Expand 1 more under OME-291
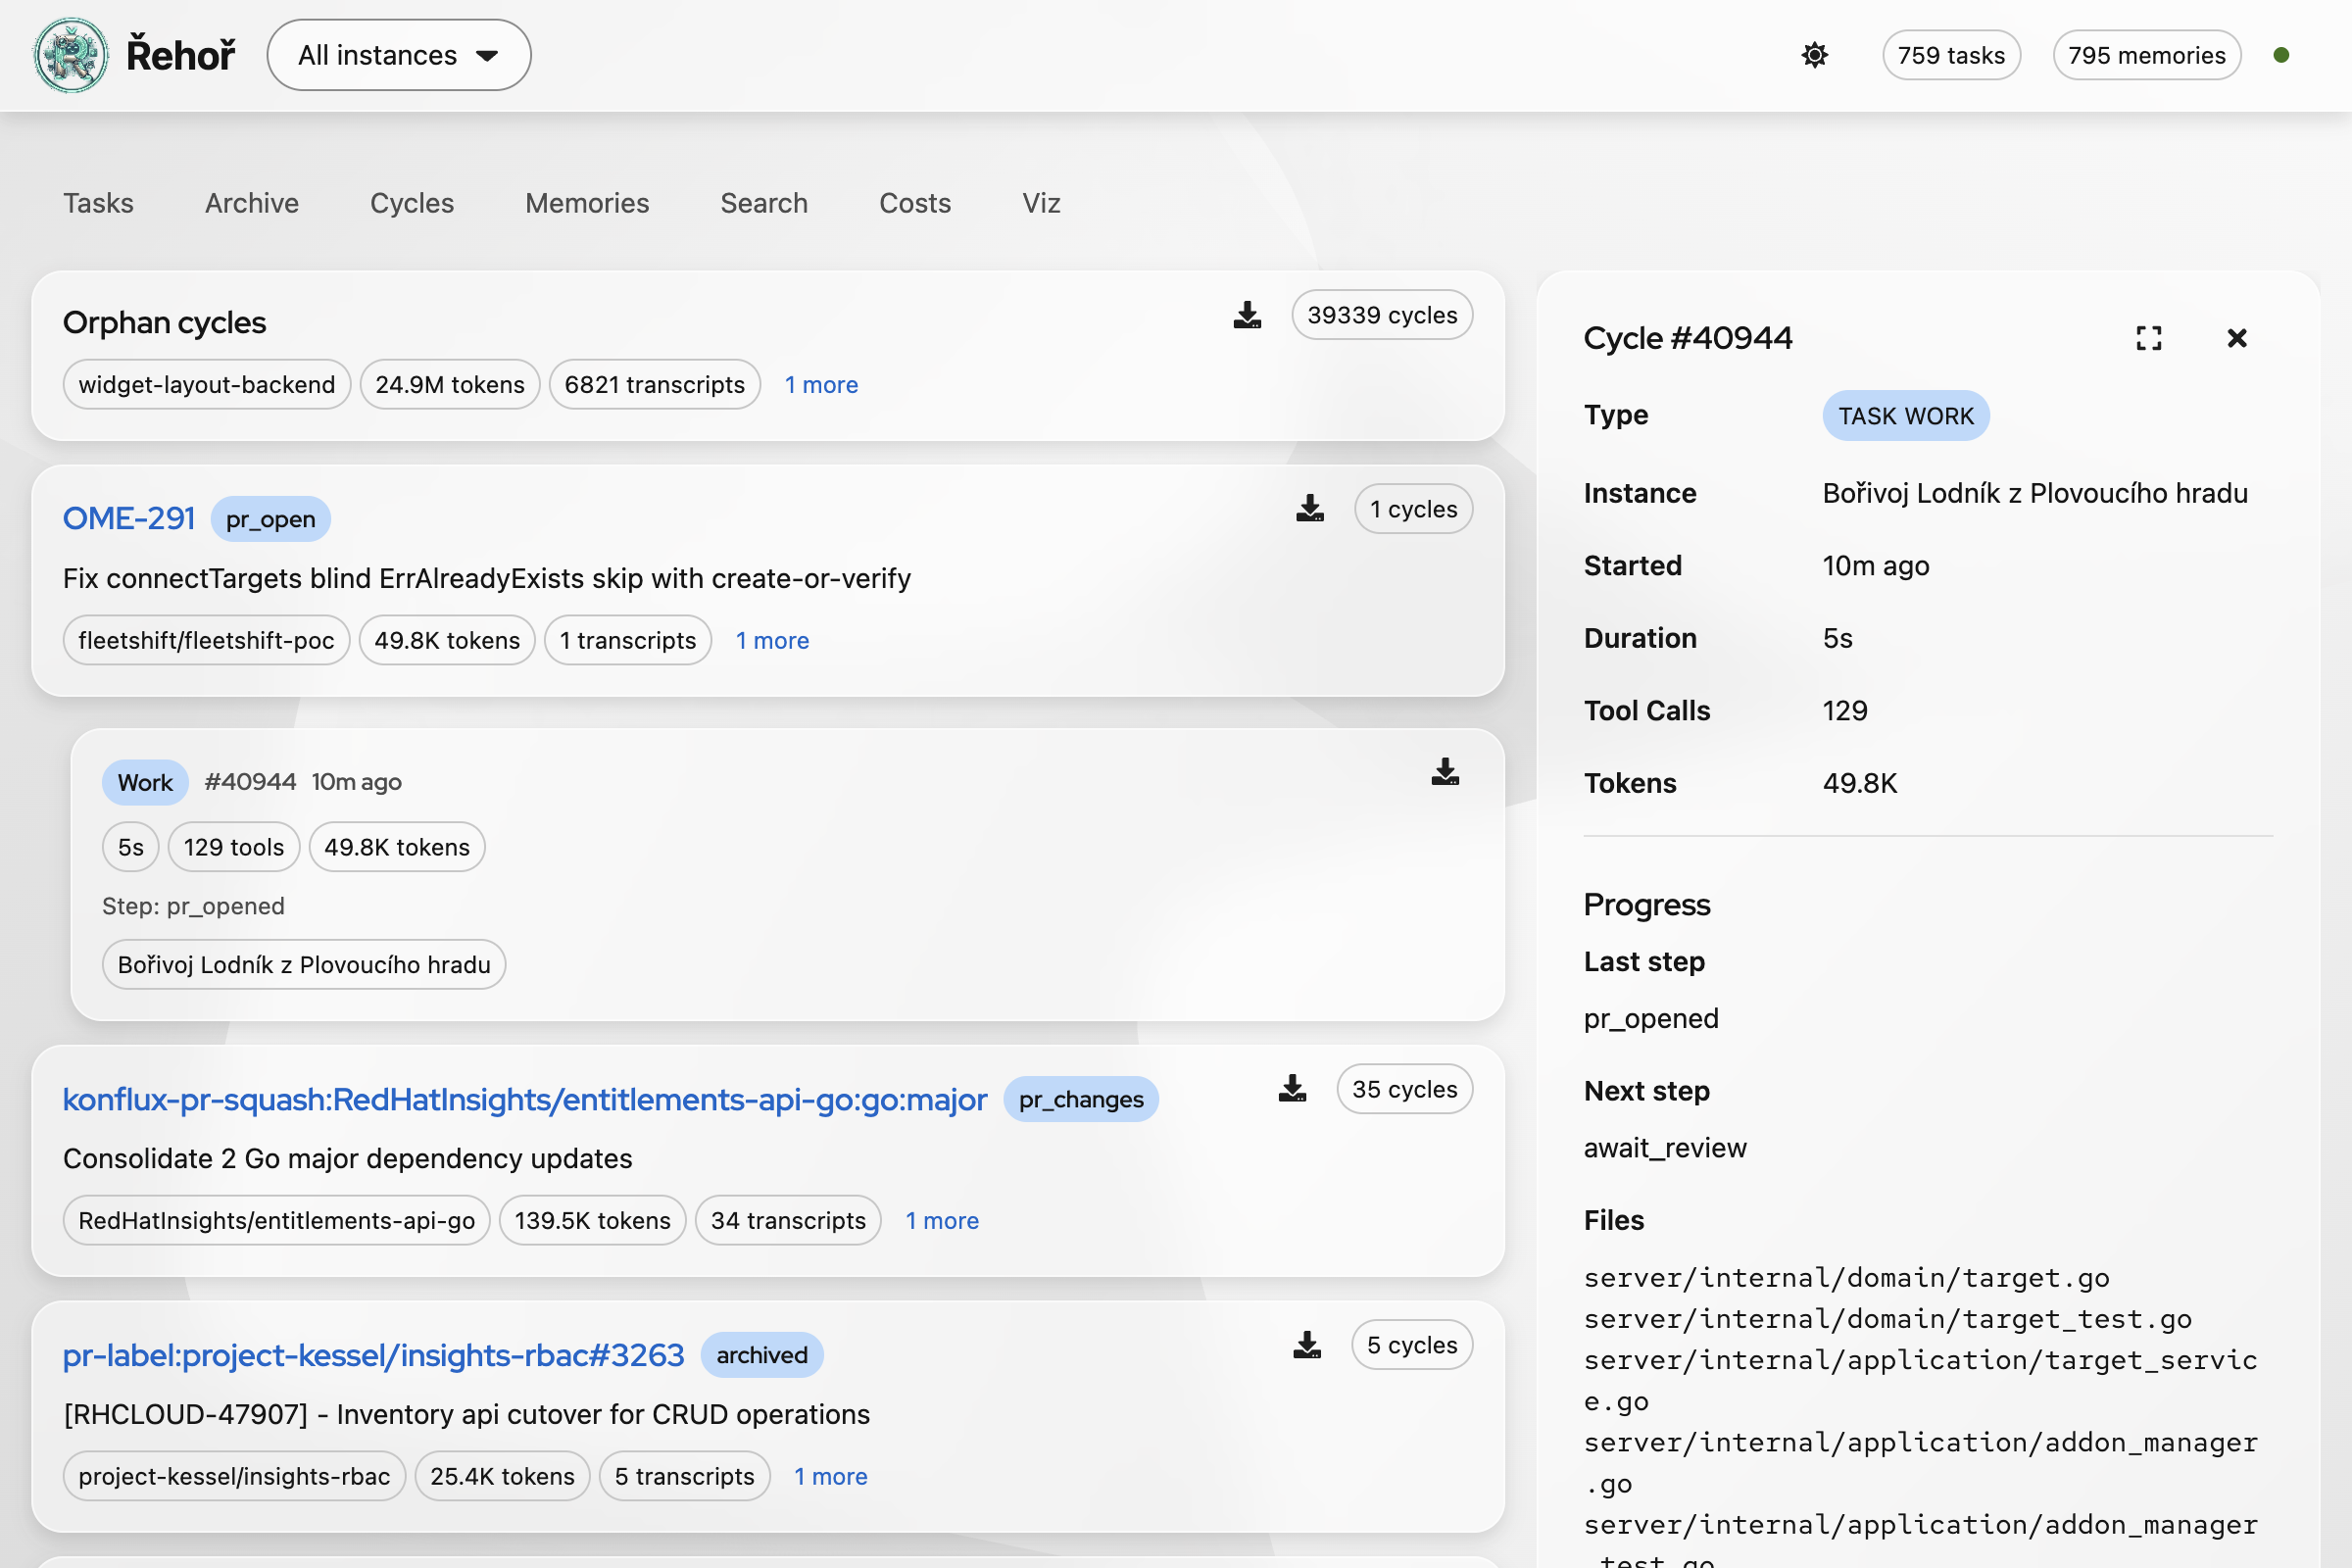This screenshot has width=2352, height=1568. coord(772,641)
